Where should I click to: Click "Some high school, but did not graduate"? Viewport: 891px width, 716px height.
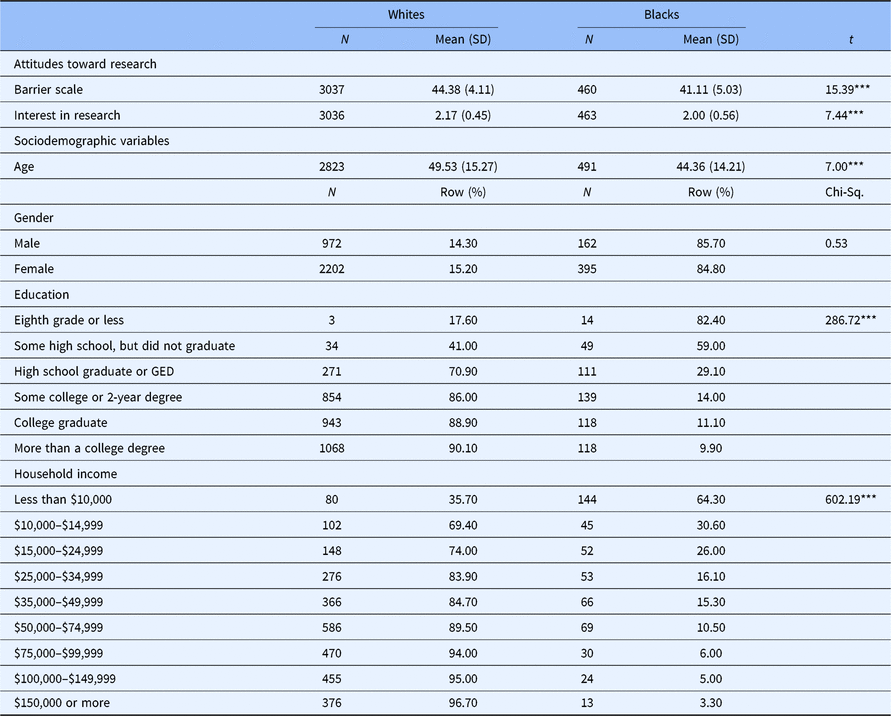[x=124, y=346]
